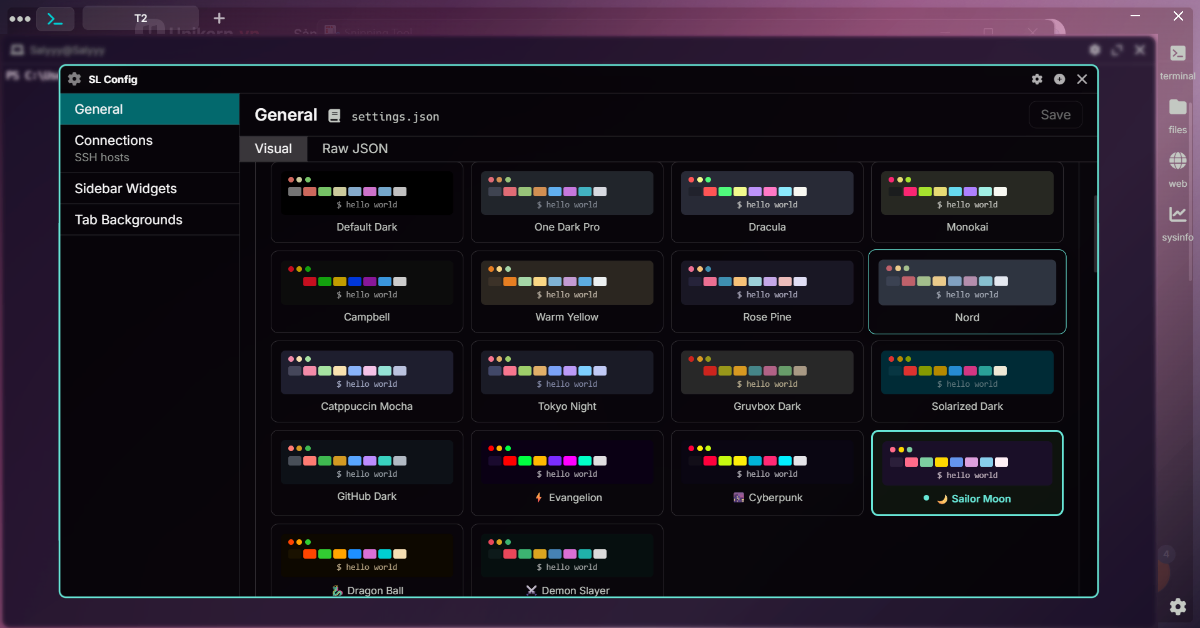This screenshot has width=1200, height=628.
Task: Click the three-dots icon at the top-left
Action: [19, 18]
